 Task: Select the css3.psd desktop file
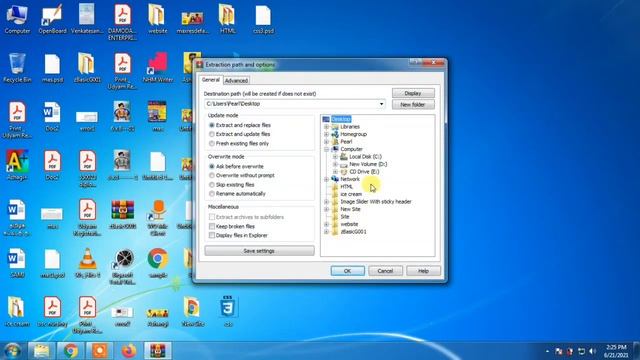263,19
